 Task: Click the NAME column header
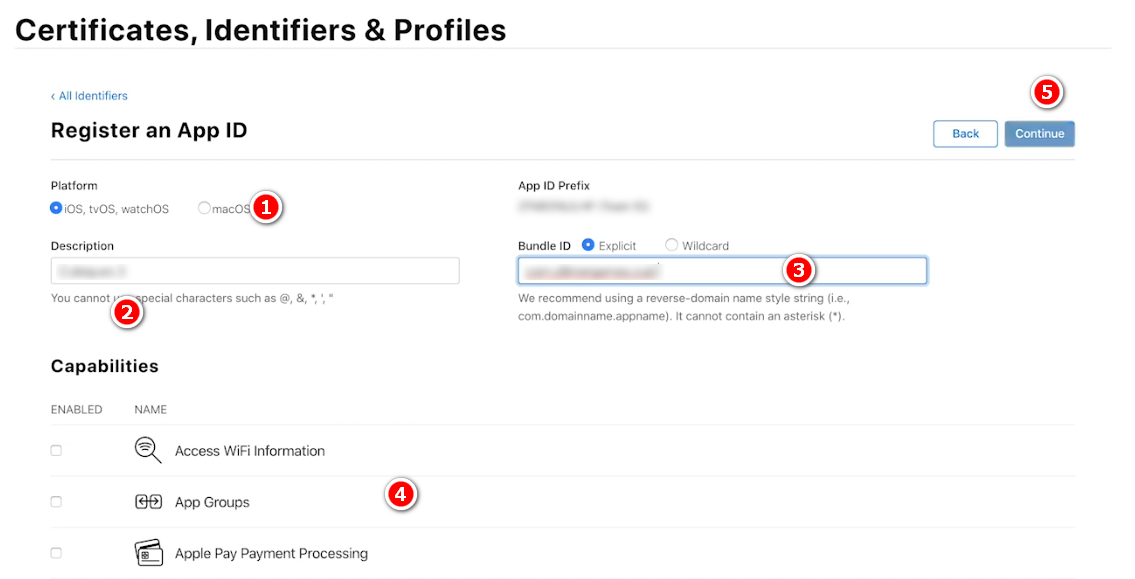[x=150, y=409]
